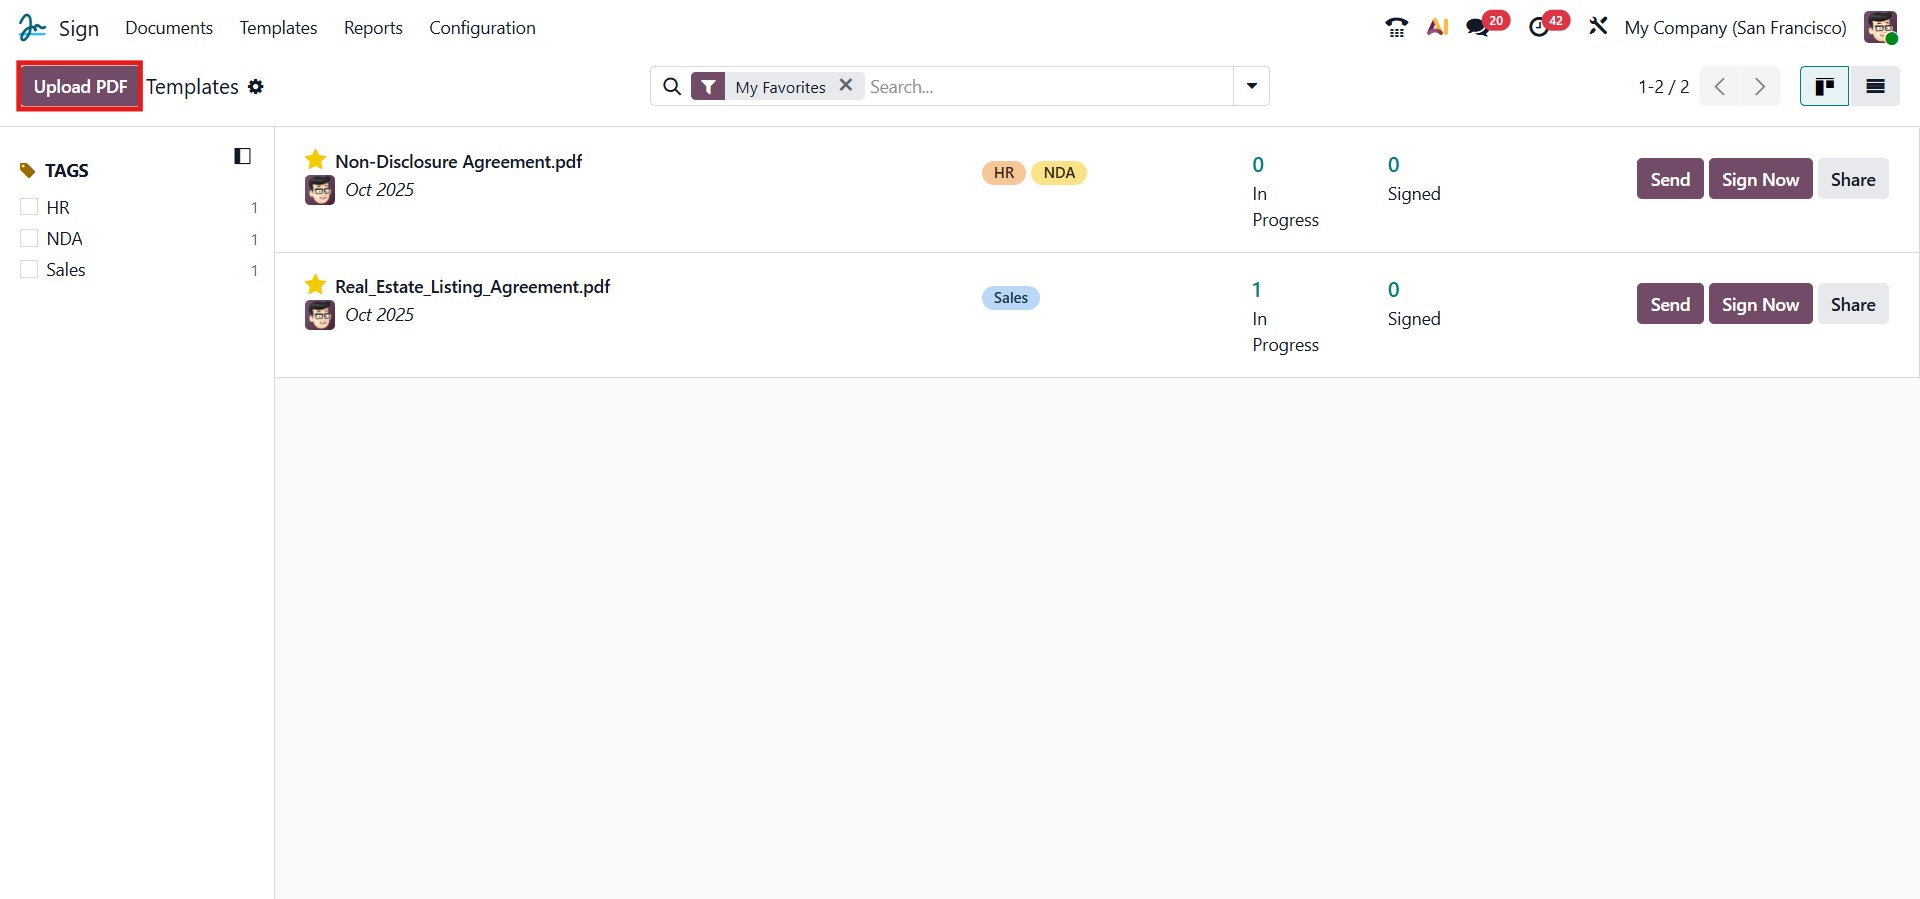Open the Configuration menu
The width and height of the screenshot is (1920, 899).
pos(482,28)
